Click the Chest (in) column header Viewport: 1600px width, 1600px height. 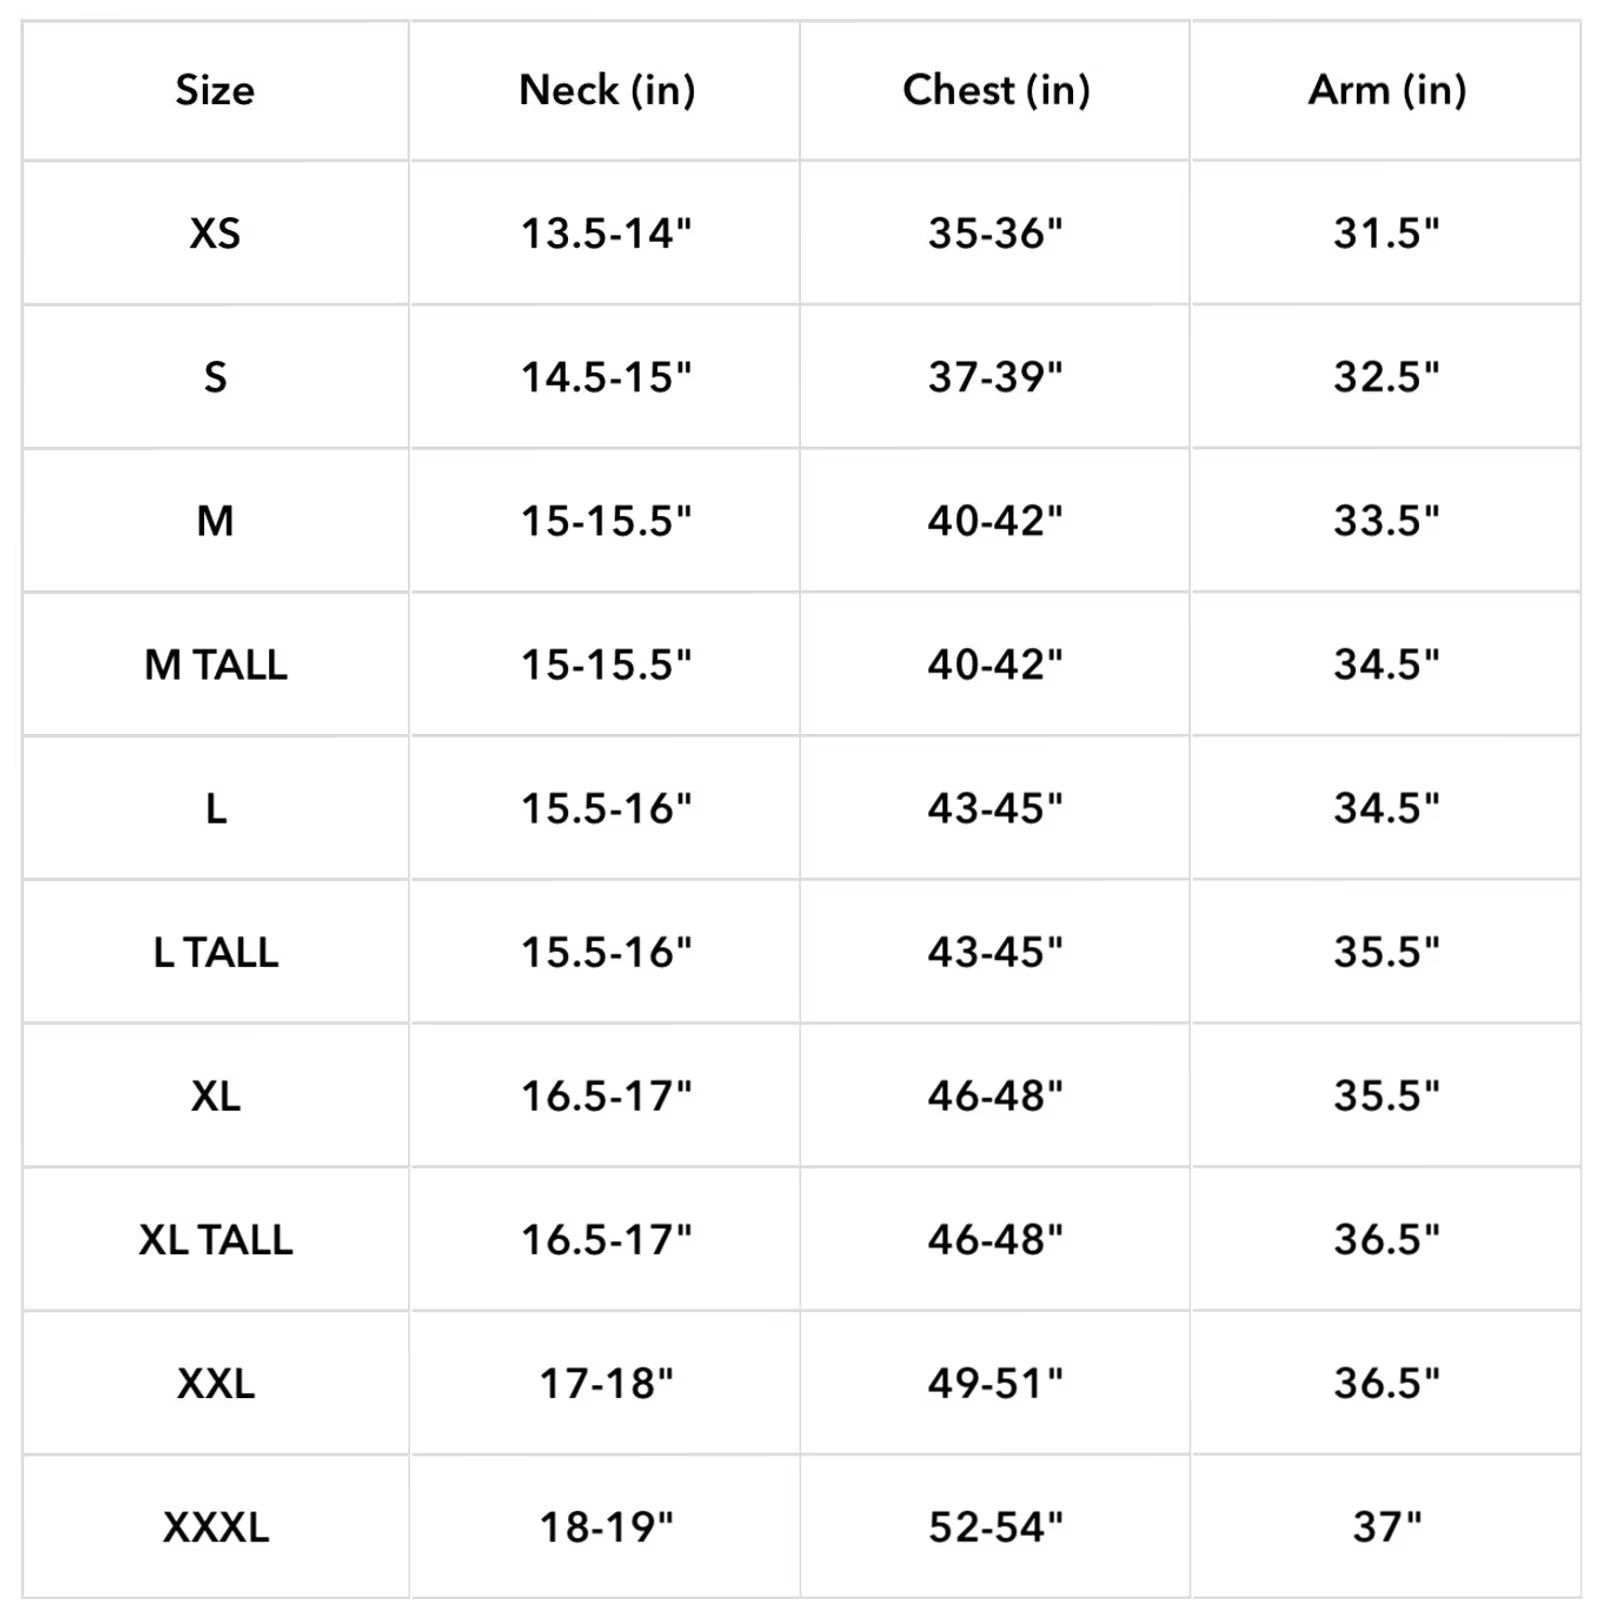click(x=996, y=91)
